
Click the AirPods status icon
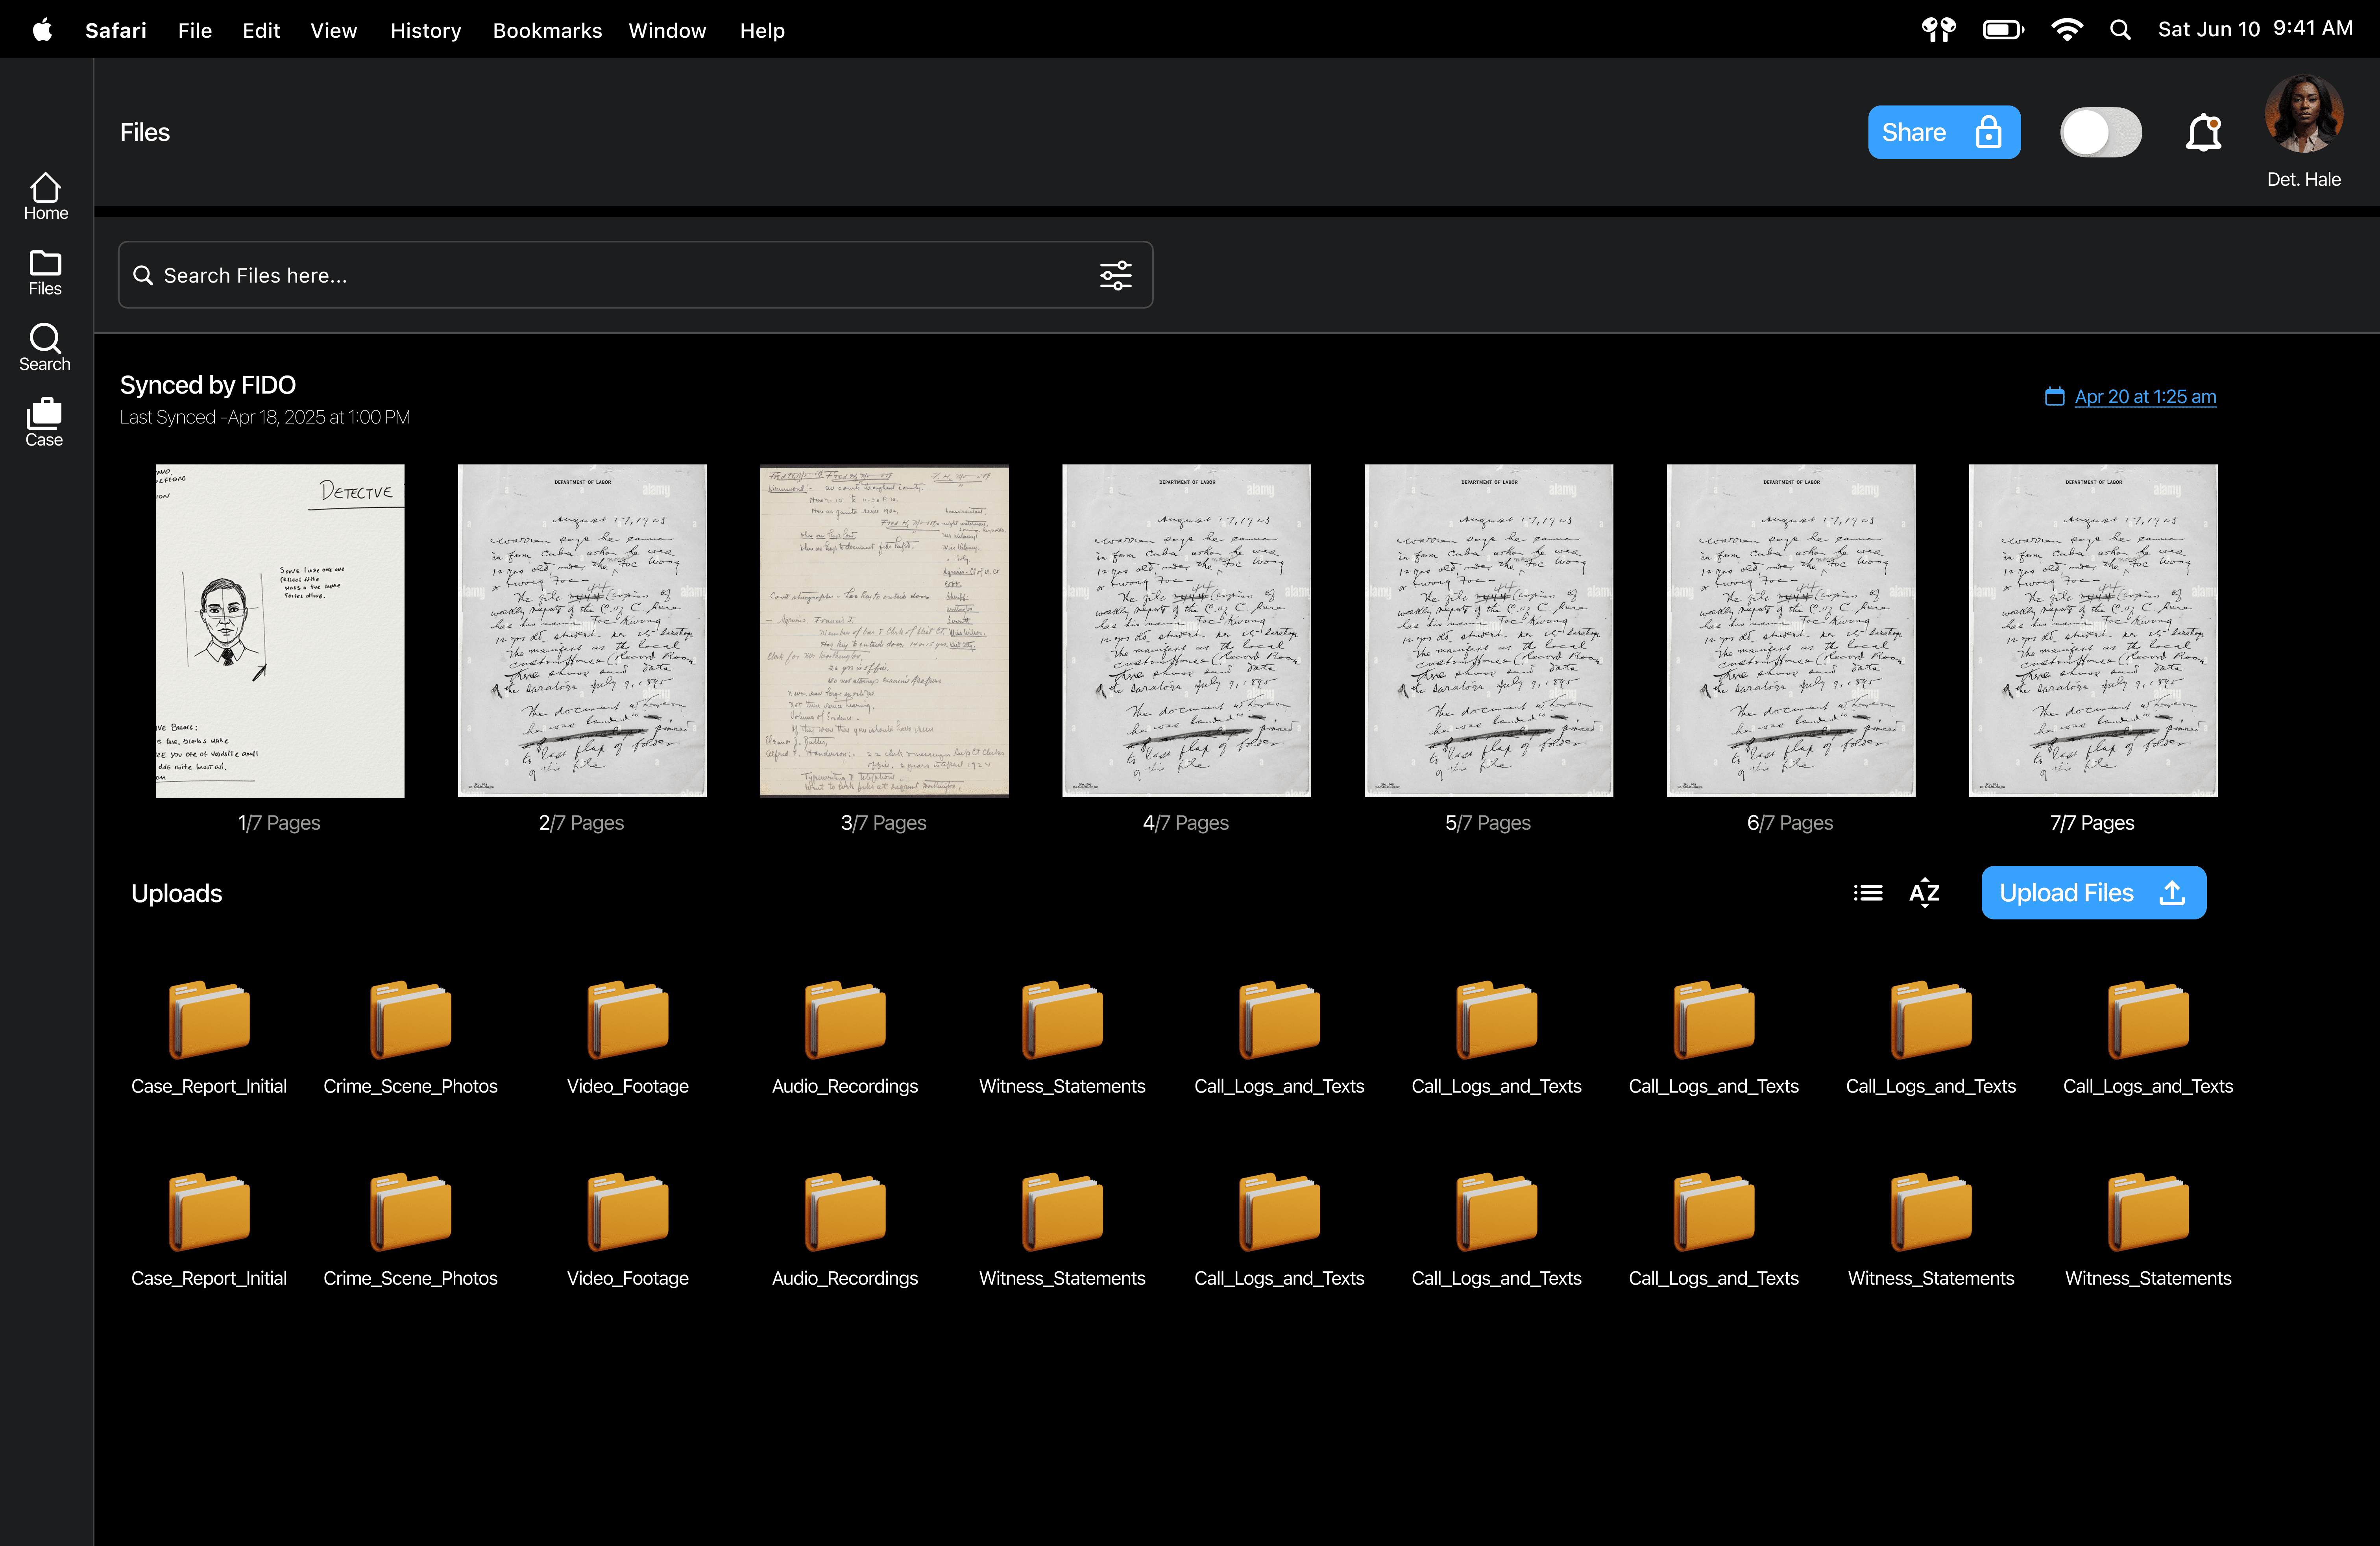pos(1939,30)
